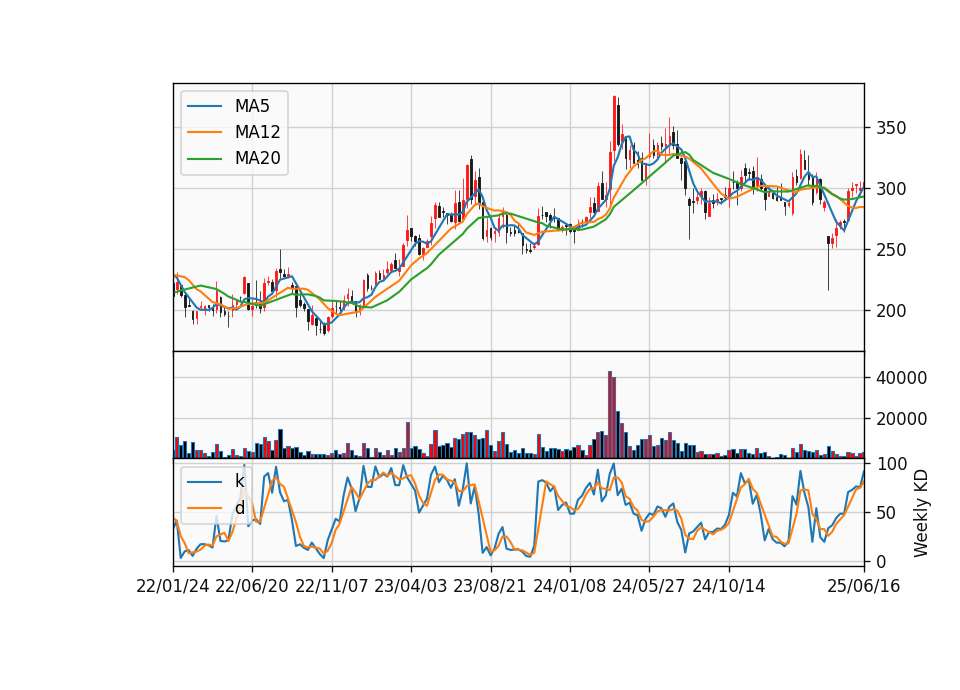Click the 300 price axis label

pos(891,189)
